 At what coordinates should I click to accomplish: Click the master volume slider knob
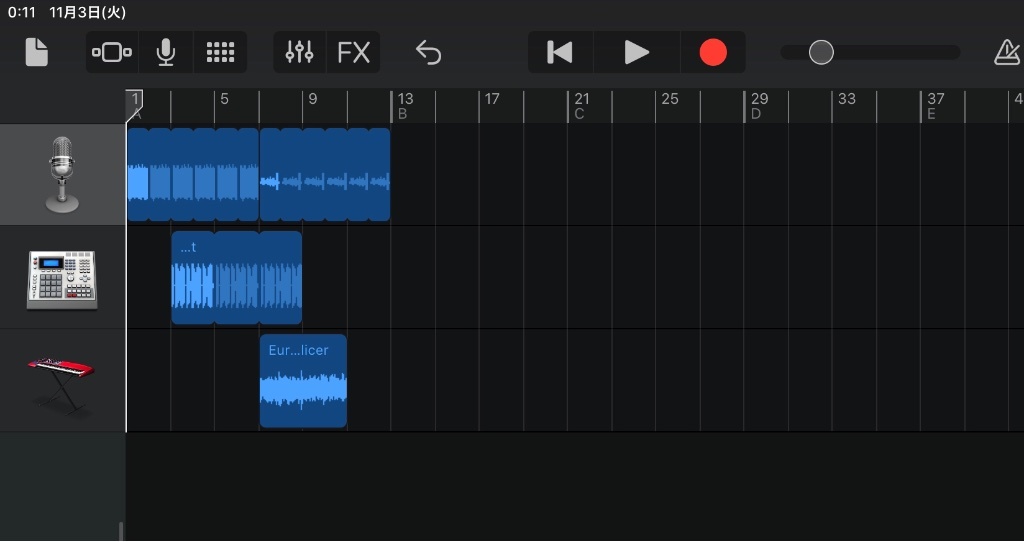point(821,52)
